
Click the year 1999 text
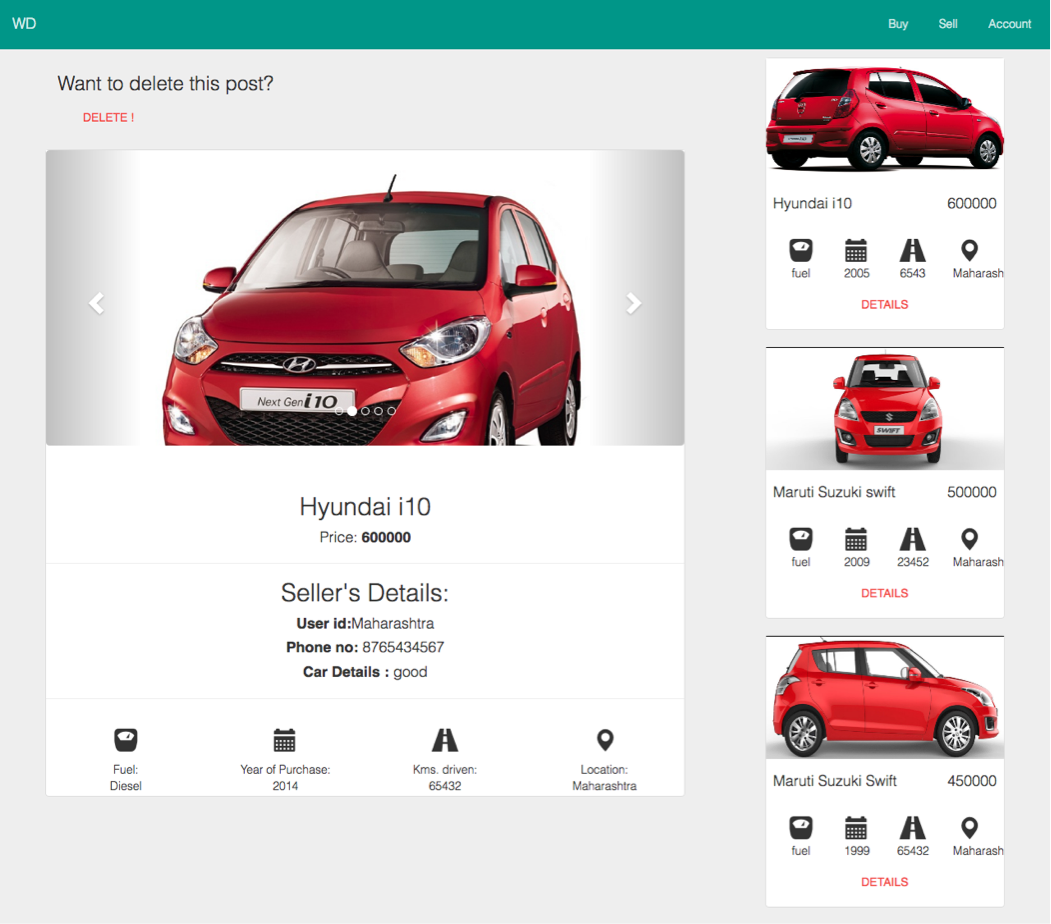[x=857, y=851]
